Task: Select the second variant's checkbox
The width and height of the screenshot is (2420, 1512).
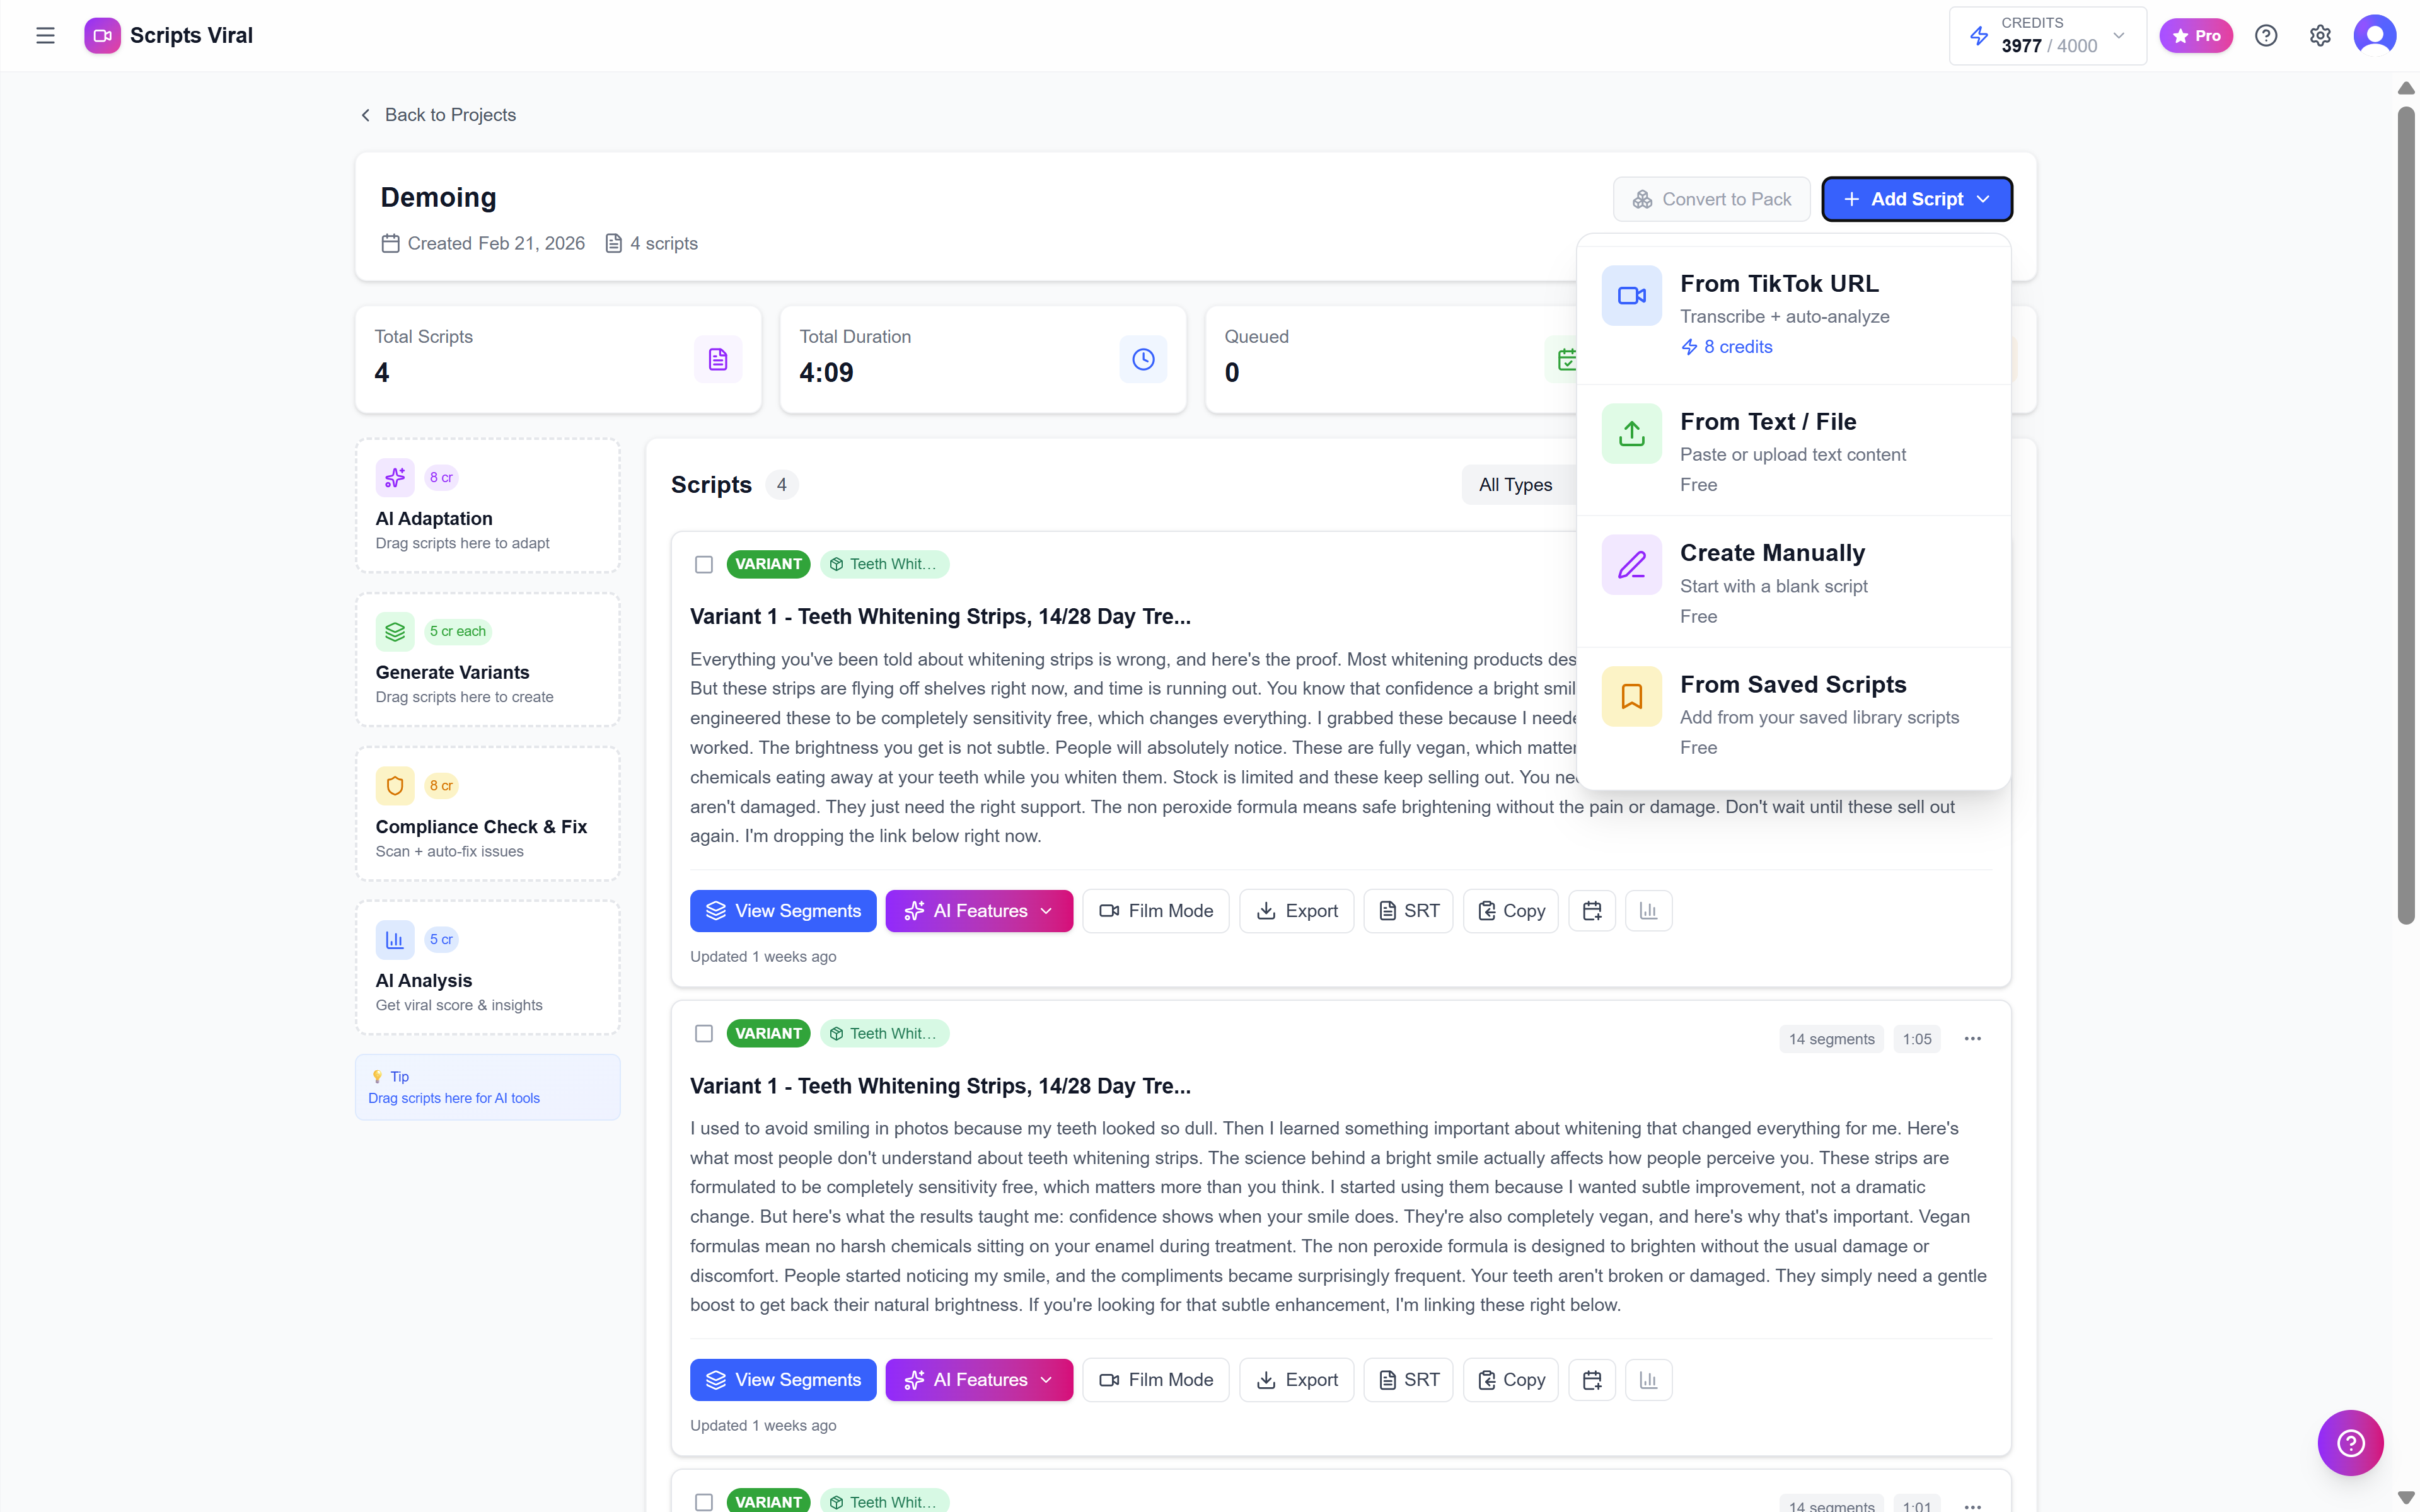Action: 704,1033
